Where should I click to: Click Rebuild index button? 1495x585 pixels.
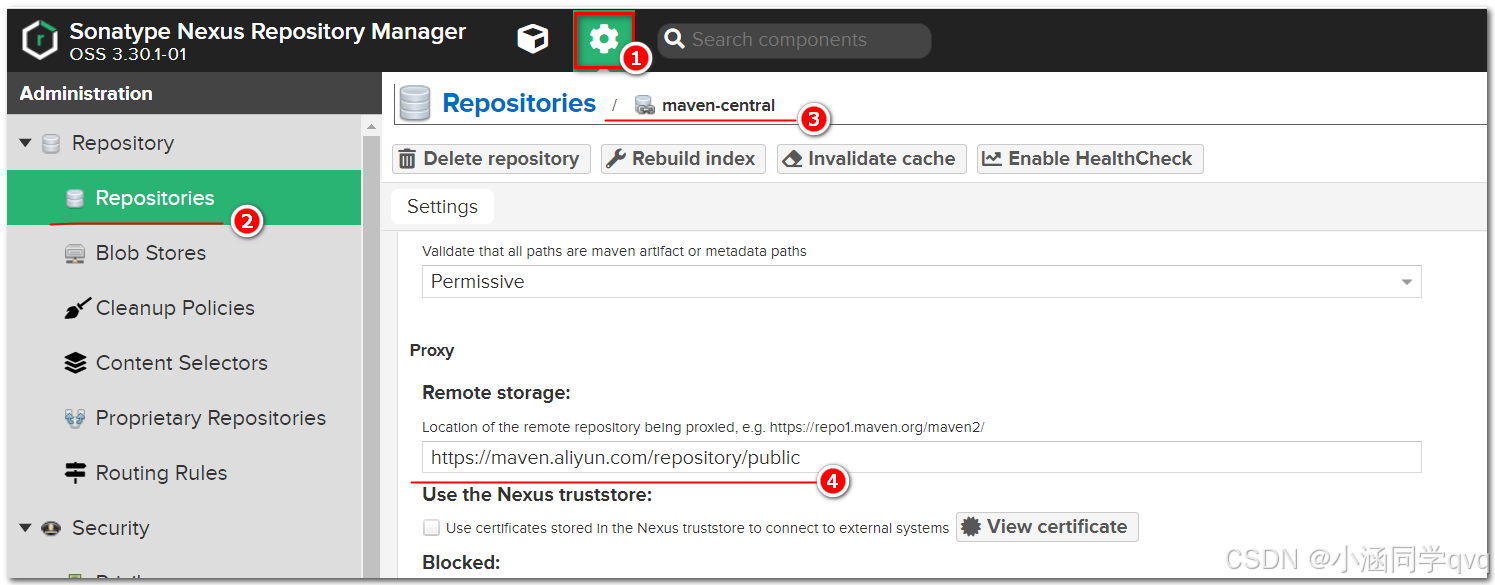(683, 159)
